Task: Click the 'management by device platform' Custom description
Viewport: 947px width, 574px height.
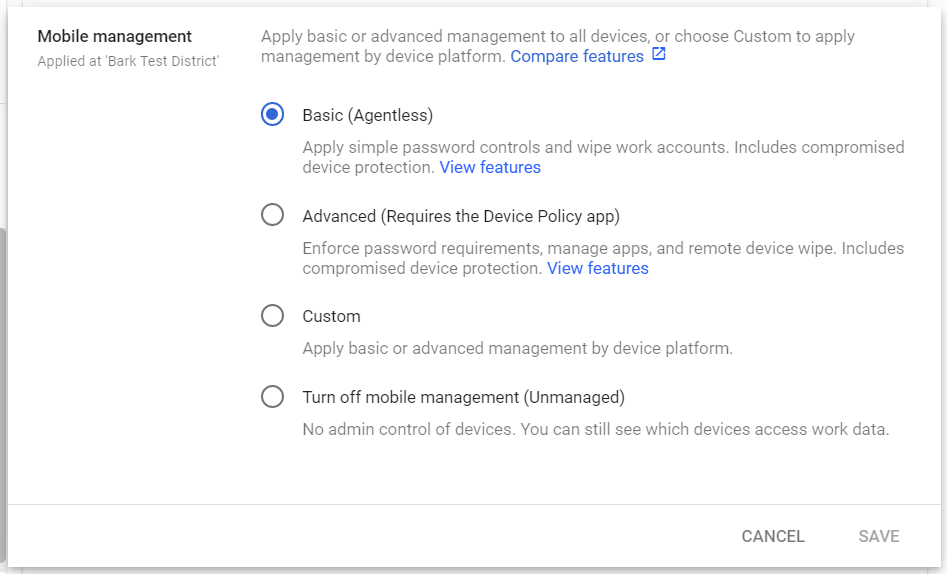Action: 517,349
